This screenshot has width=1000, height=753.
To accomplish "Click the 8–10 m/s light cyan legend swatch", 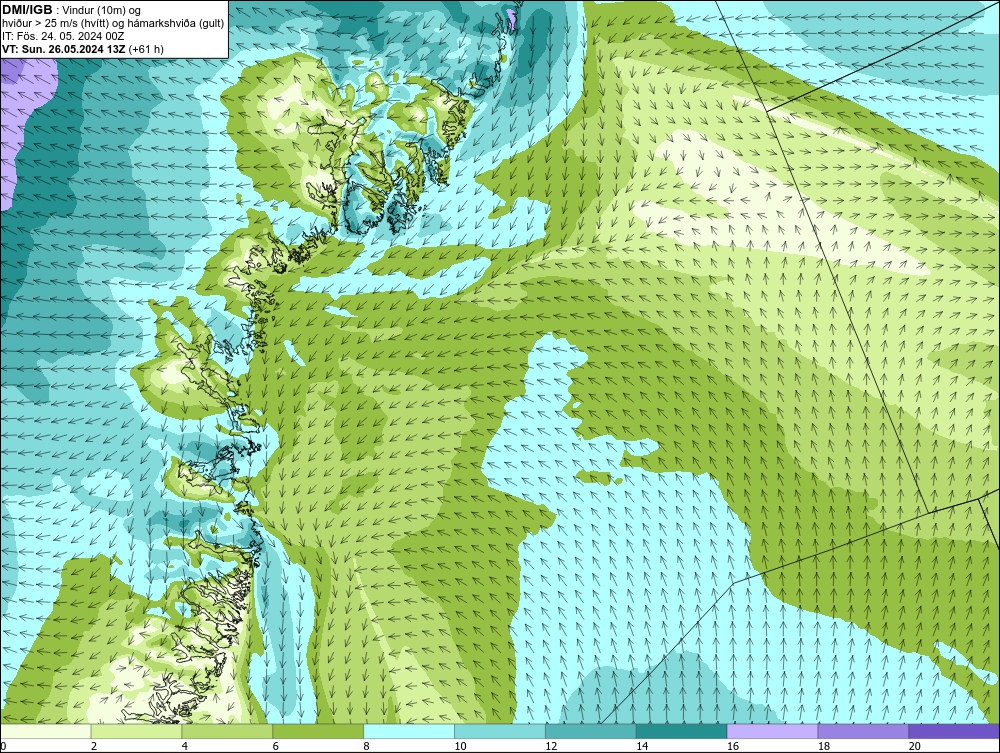I will (x=409, y=731).
